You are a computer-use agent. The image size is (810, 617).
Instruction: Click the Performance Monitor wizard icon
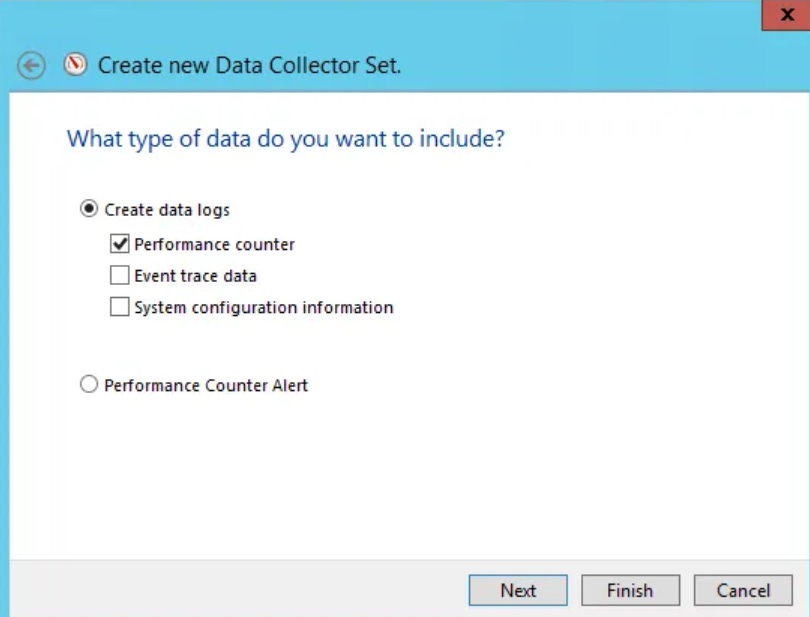coord(75,65)
